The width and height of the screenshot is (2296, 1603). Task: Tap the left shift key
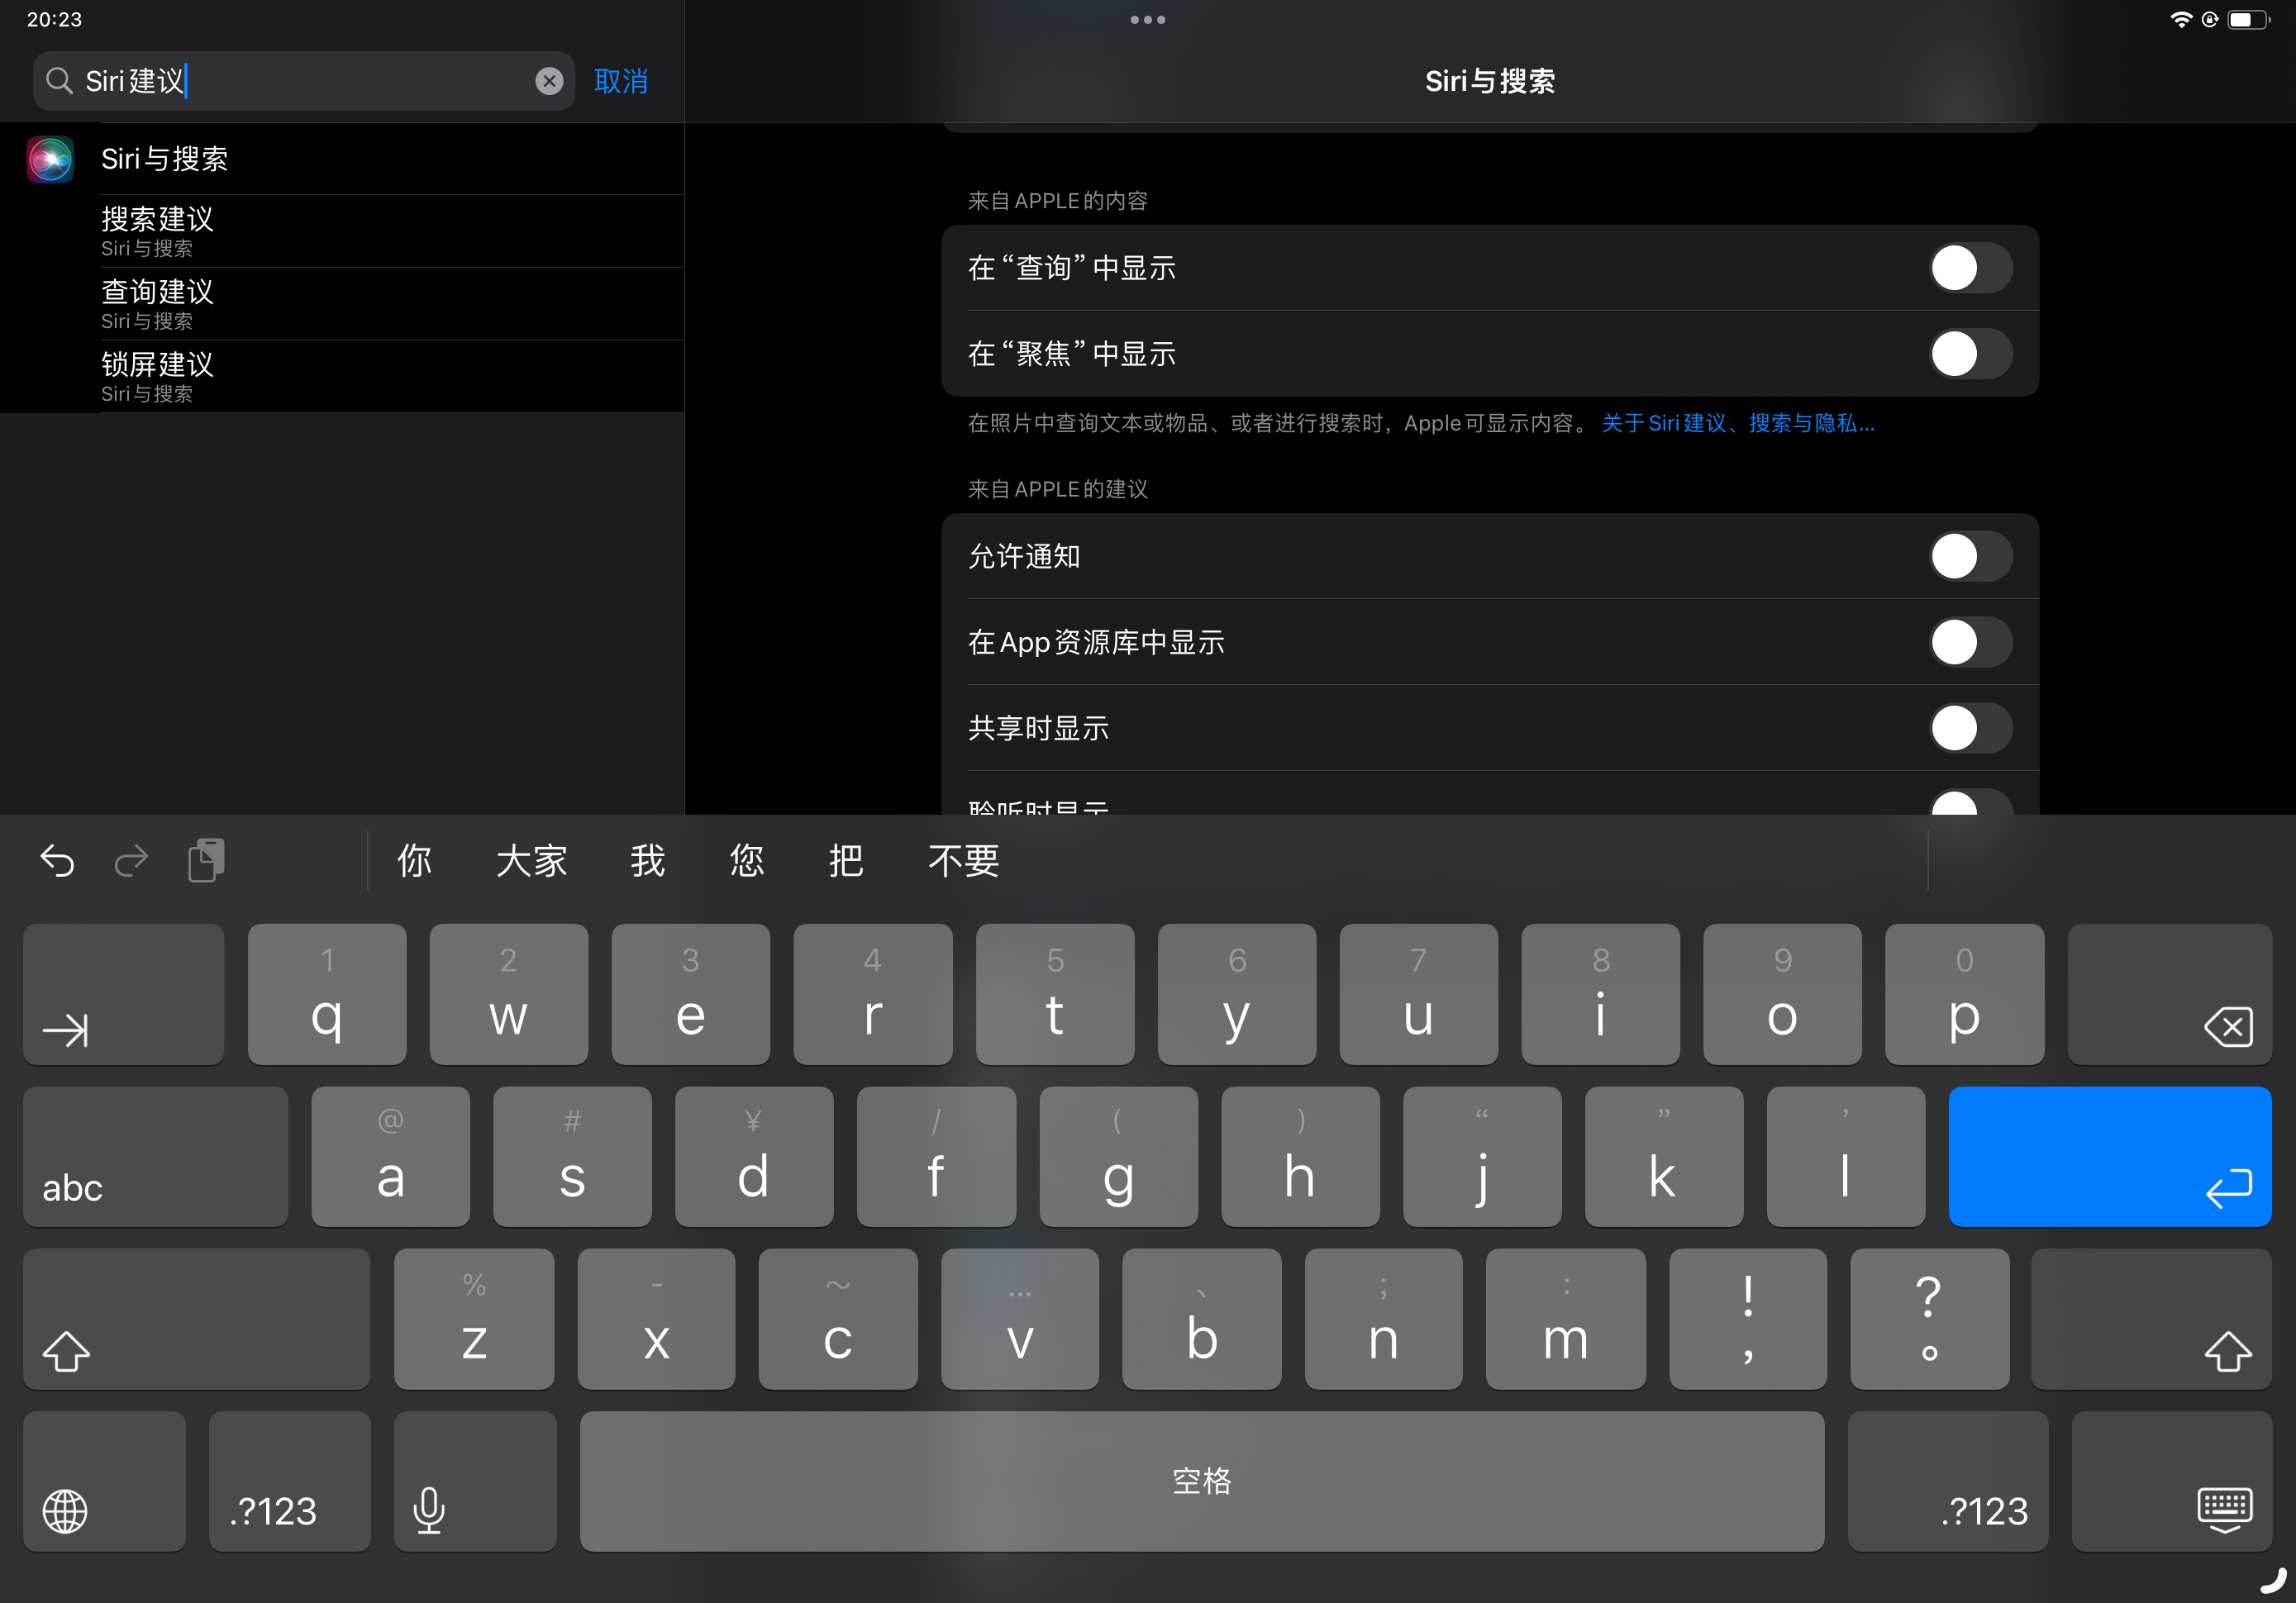197,1319
